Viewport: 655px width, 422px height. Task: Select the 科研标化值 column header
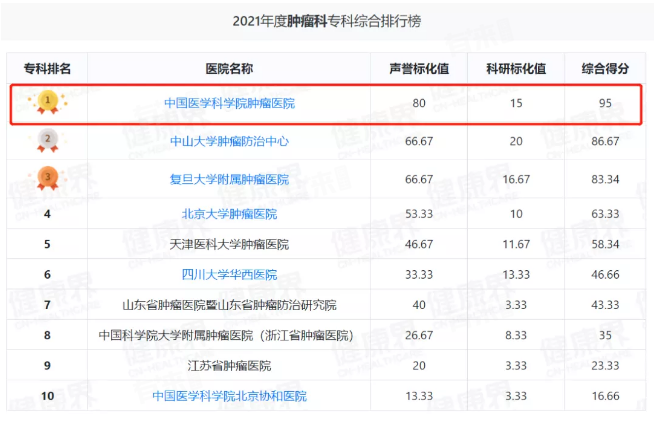point(515,68)
